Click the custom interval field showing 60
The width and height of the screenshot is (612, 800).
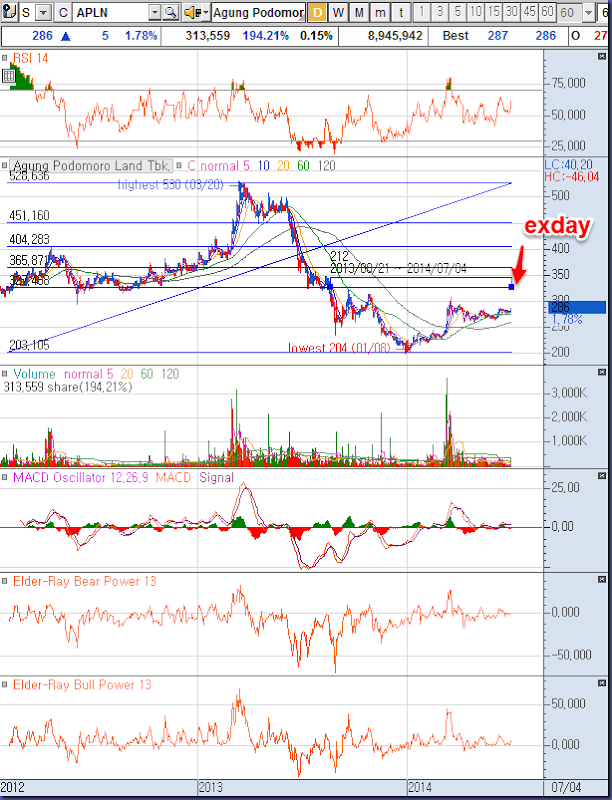(570, 13)
